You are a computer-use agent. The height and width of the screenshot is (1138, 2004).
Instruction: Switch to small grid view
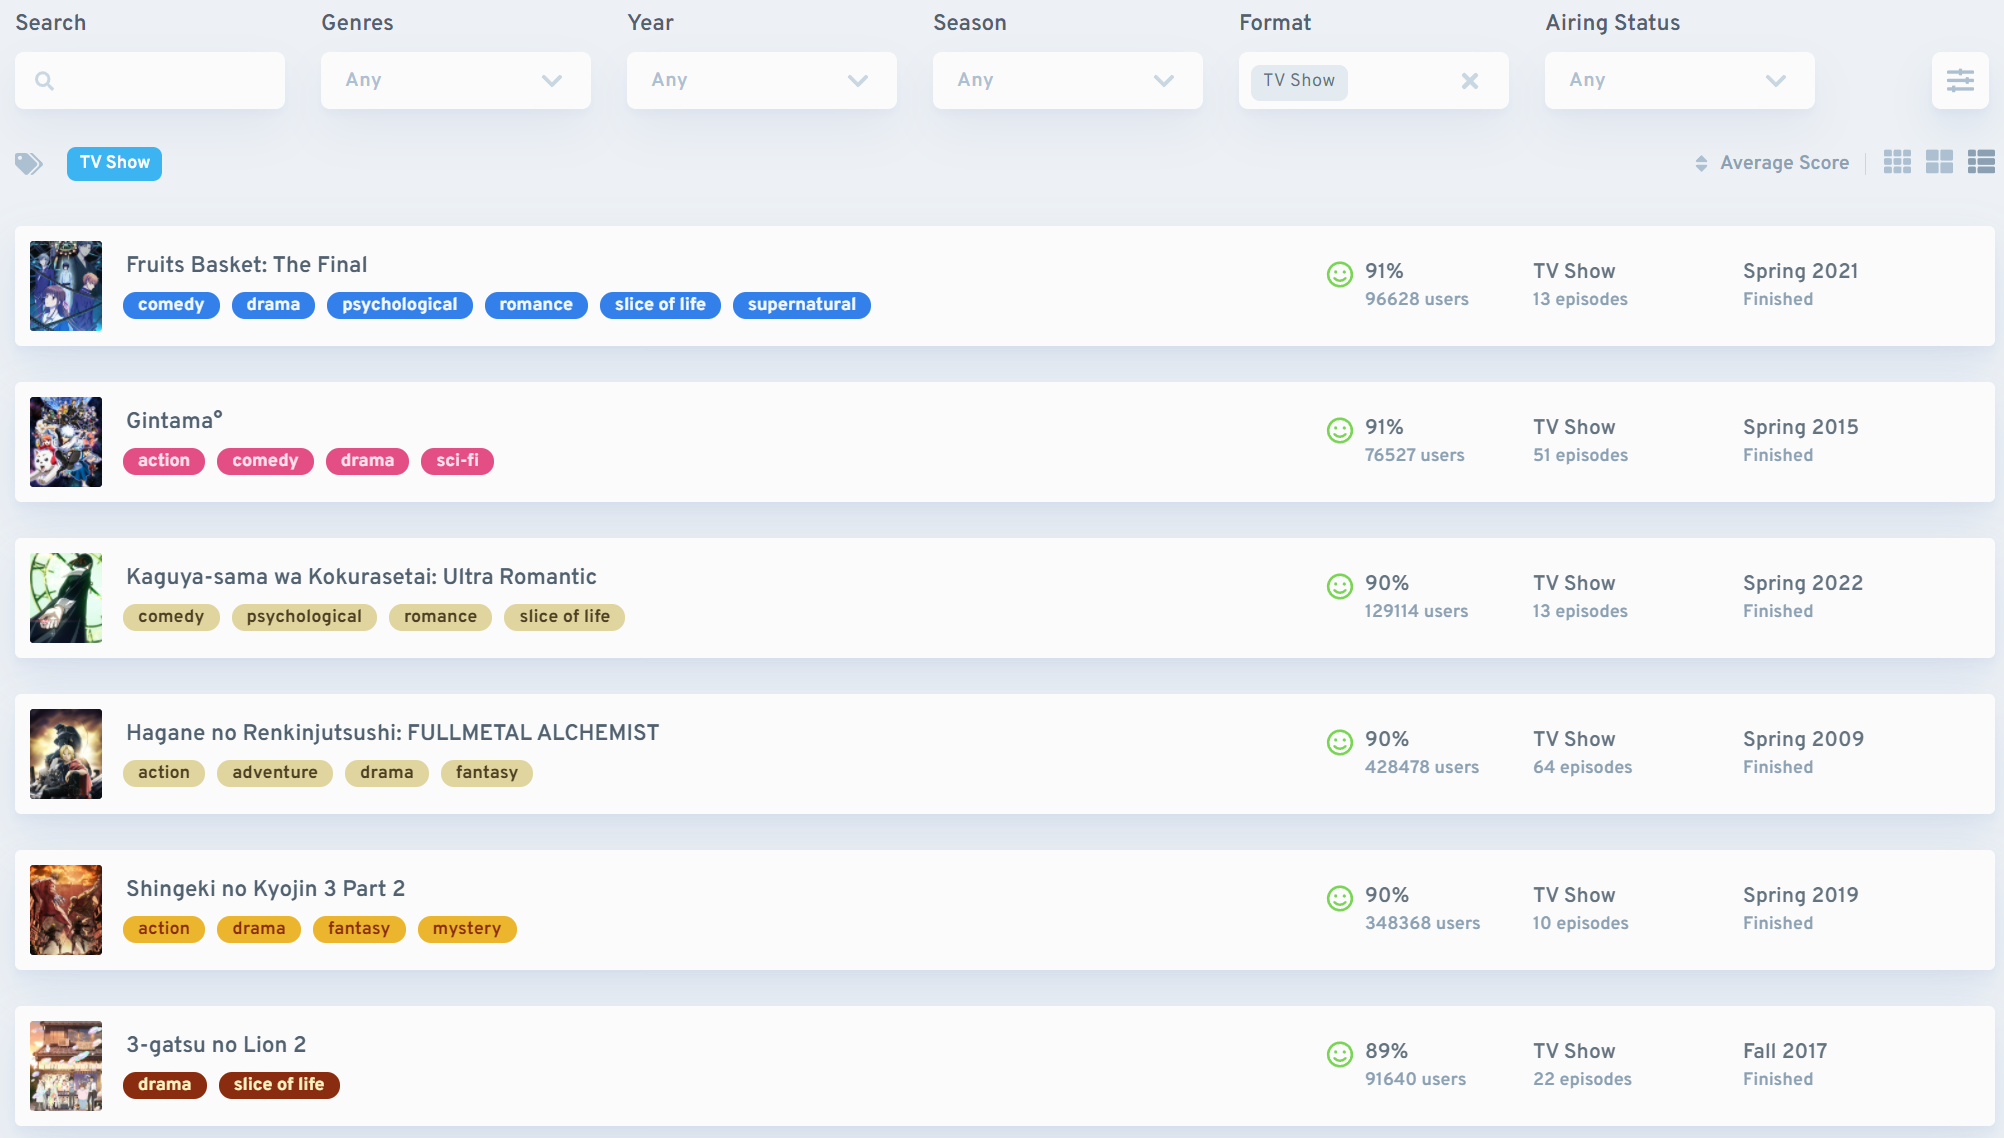pyautogui.click(x=1897, y=162)
